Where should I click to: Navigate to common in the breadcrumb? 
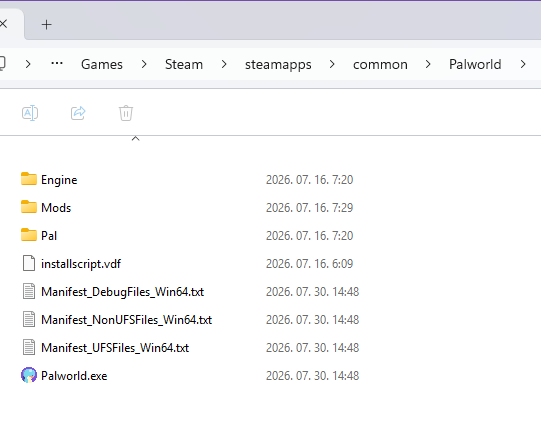tap(380, 65)
